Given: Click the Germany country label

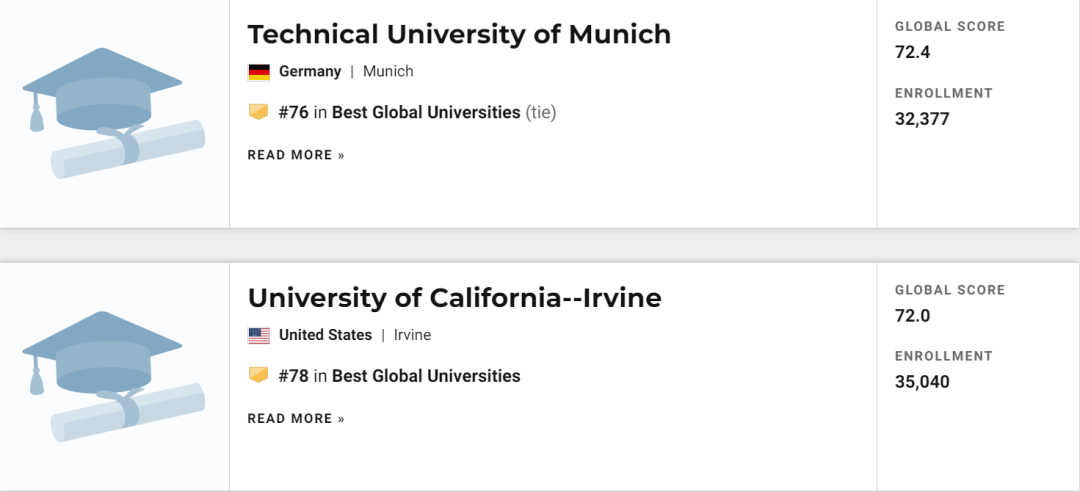Looking at the screenshot, I should (x=310, y=72).
